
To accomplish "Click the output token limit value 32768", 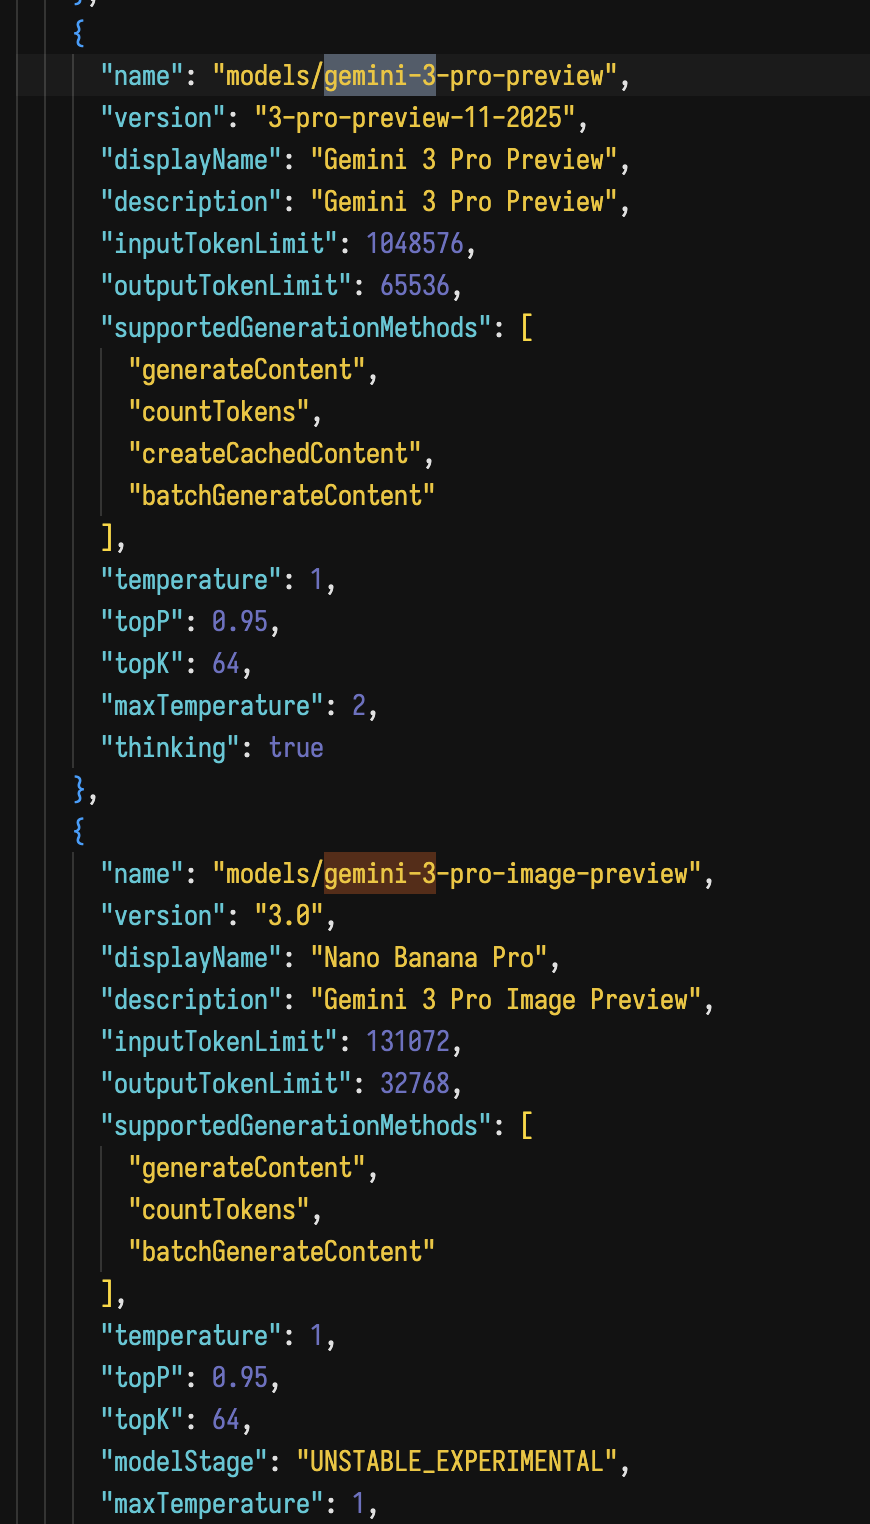I will coord(415,1084).
